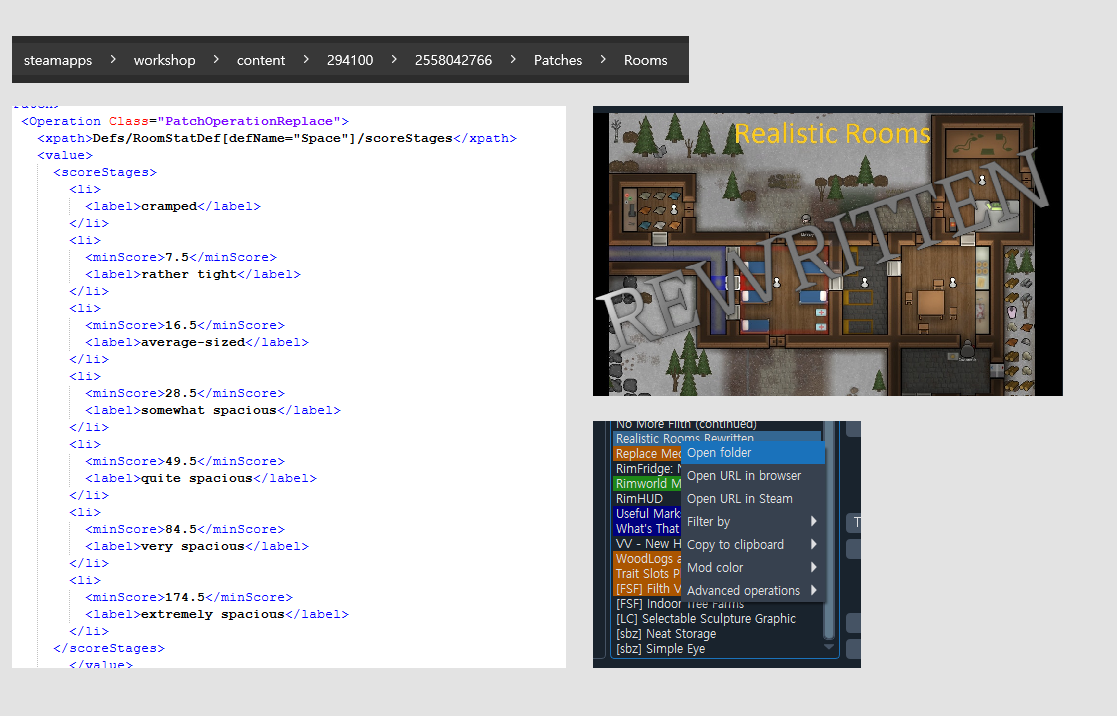Click the minScore 28.5 line
Viewport: 1117px width, 716px height.
pos(185,393)
